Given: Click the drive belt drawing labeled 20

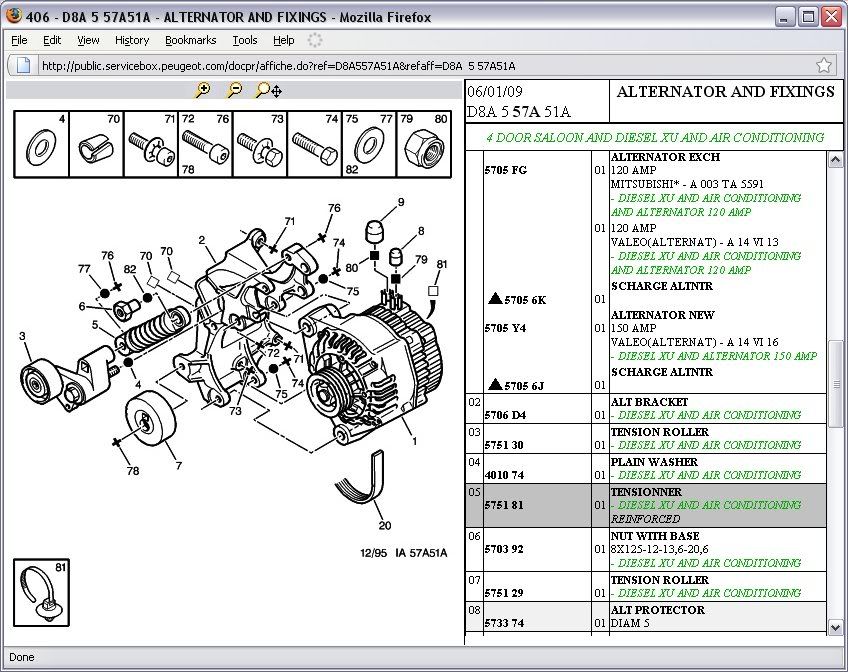Looking at the screenshot, I should point(360,478).
